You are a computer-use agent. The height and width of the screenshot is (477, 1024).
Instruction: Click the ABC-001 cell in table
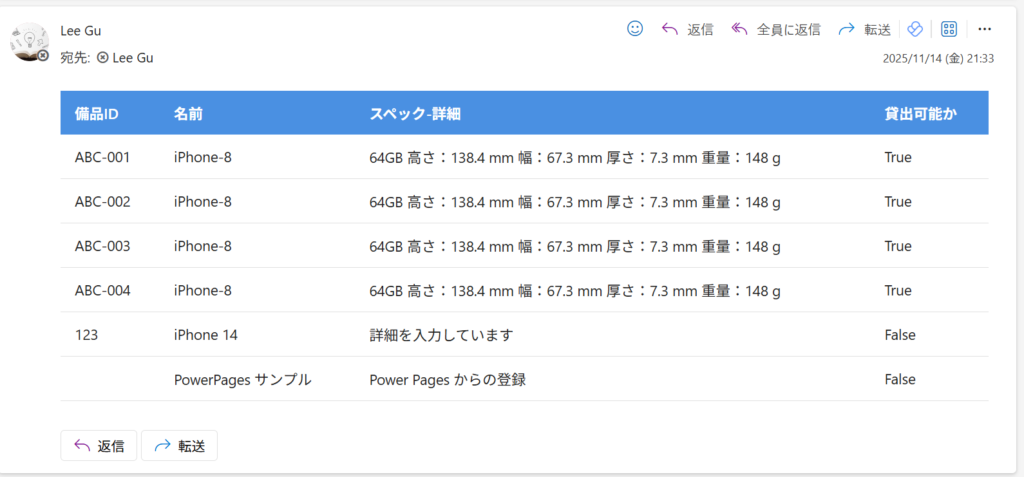(103, 157)
